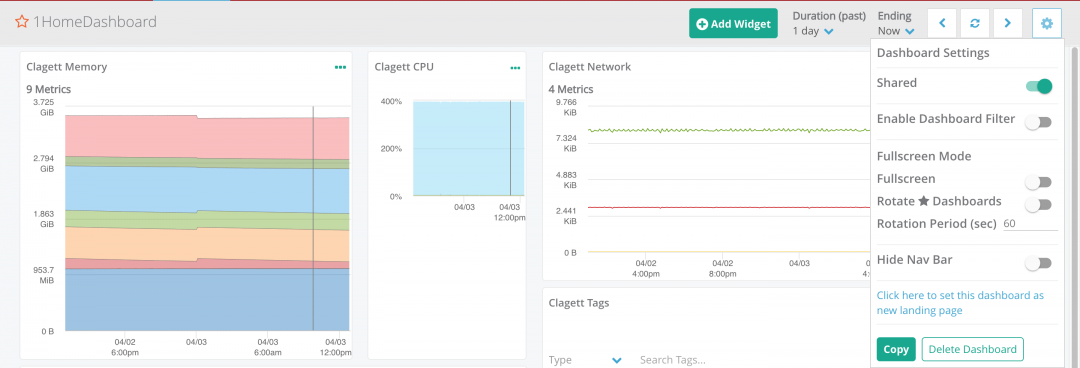Open the Clagett CPU widget options menu
This screenshot has height=368, width=1080.
pyautogui.click(x=515, y=68)
